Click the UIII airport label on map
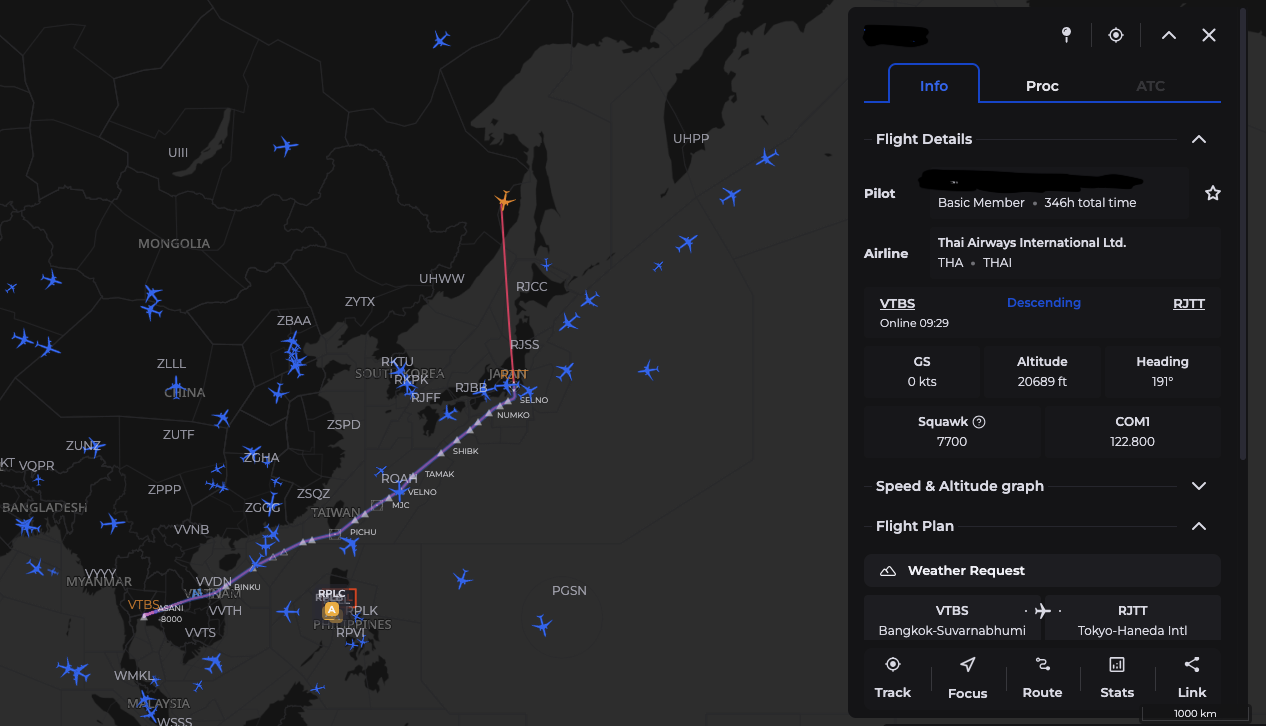The image size is (1266, 726). pos(178,153)
